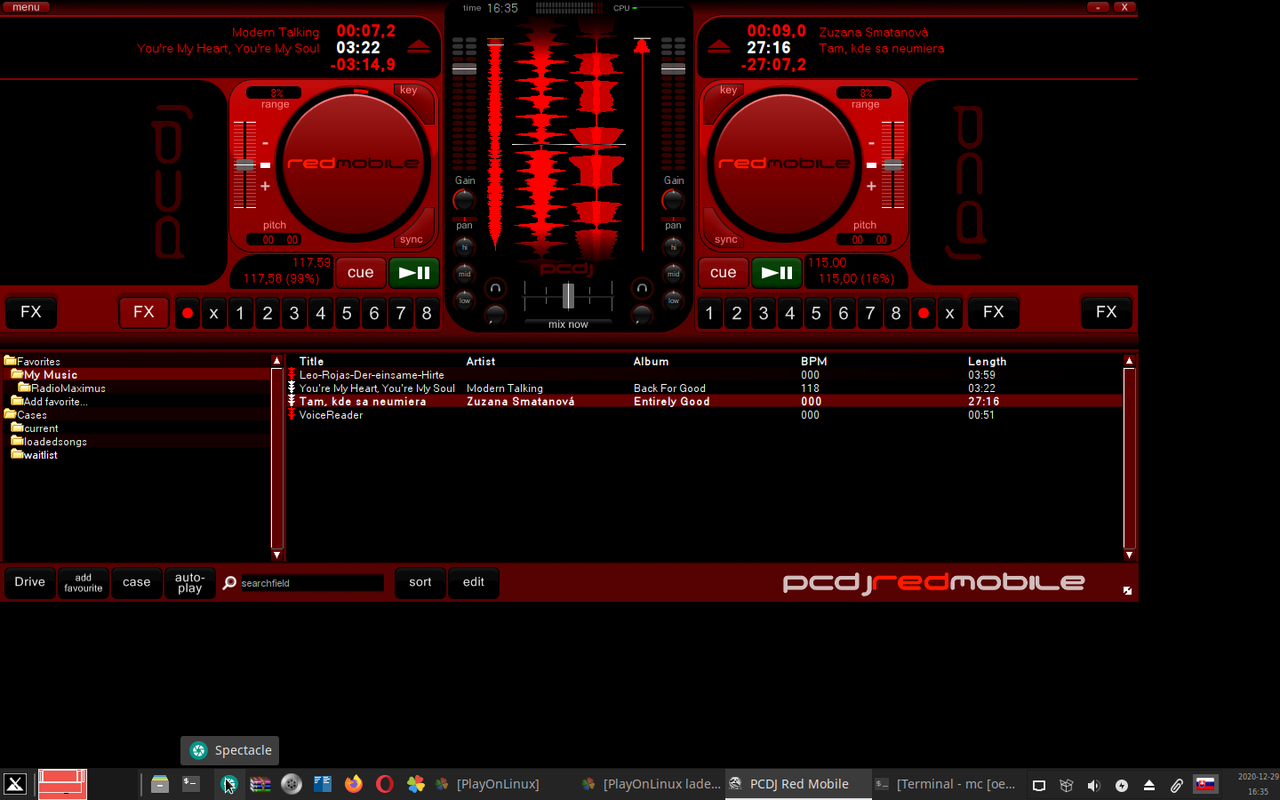
Task: Click the right deck cue button
Action: click(x=723, y=272)
